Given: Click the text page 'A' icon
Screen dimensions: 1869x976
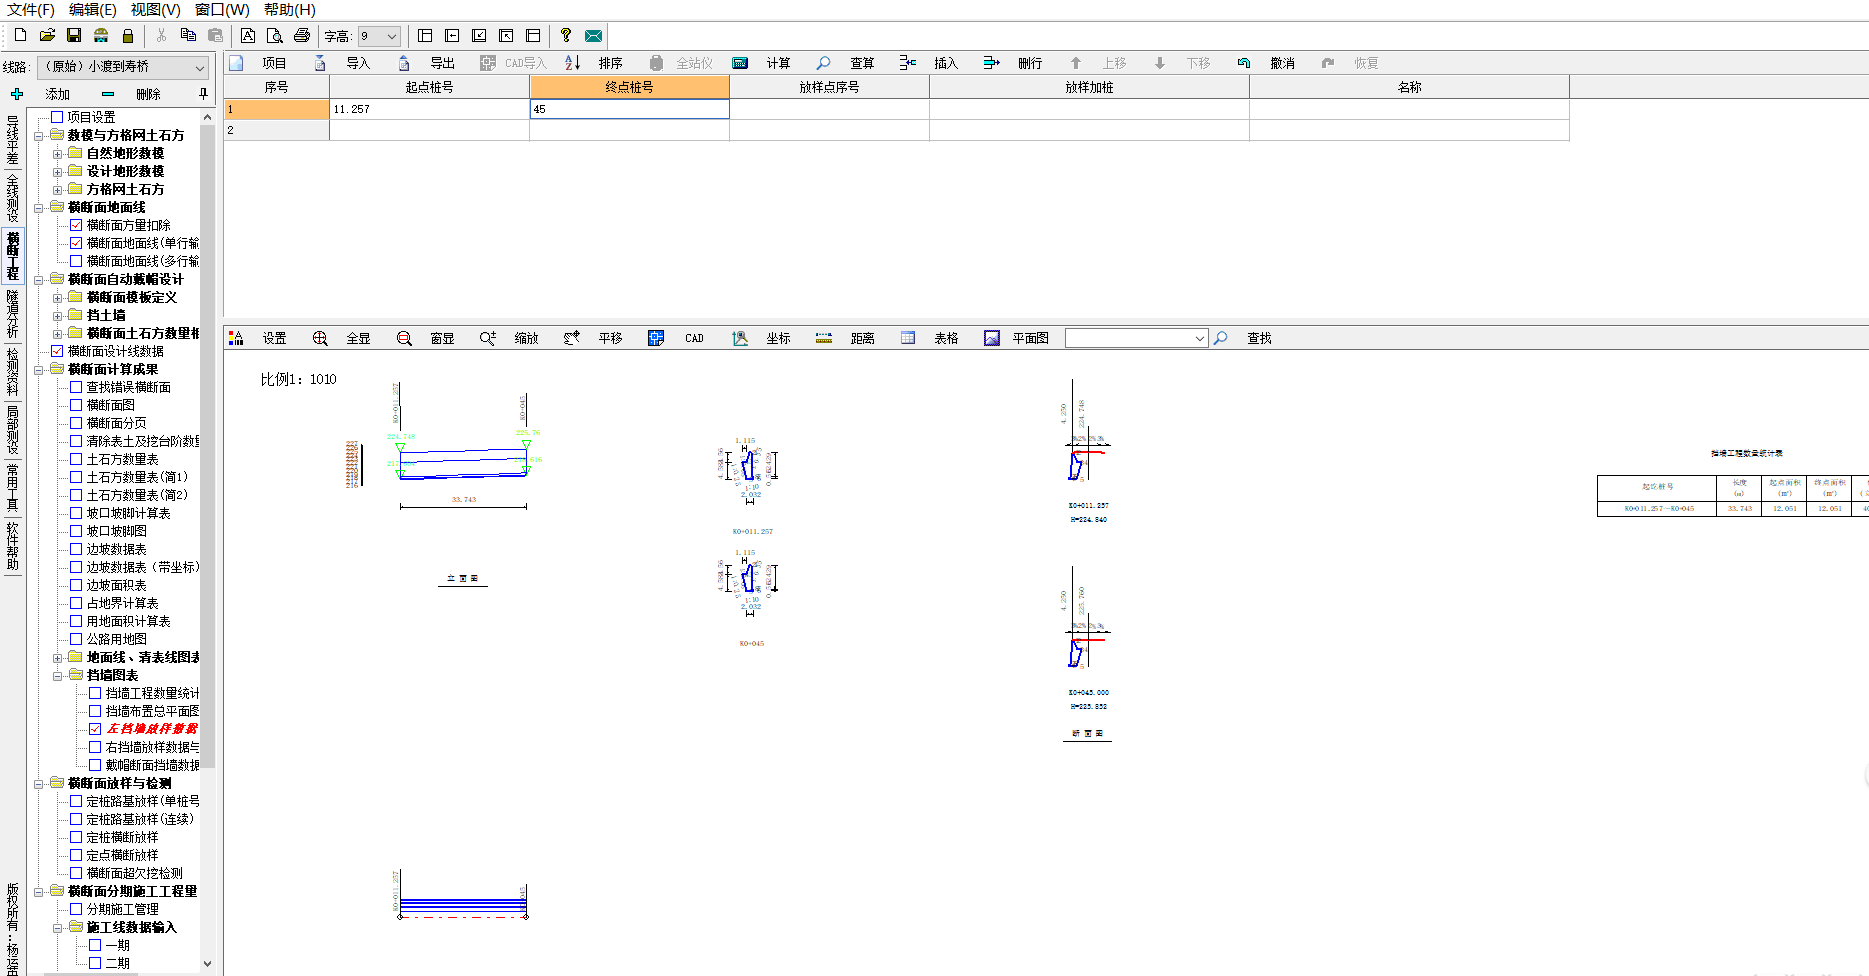Looking at the screenshot, I should [248, 35].
